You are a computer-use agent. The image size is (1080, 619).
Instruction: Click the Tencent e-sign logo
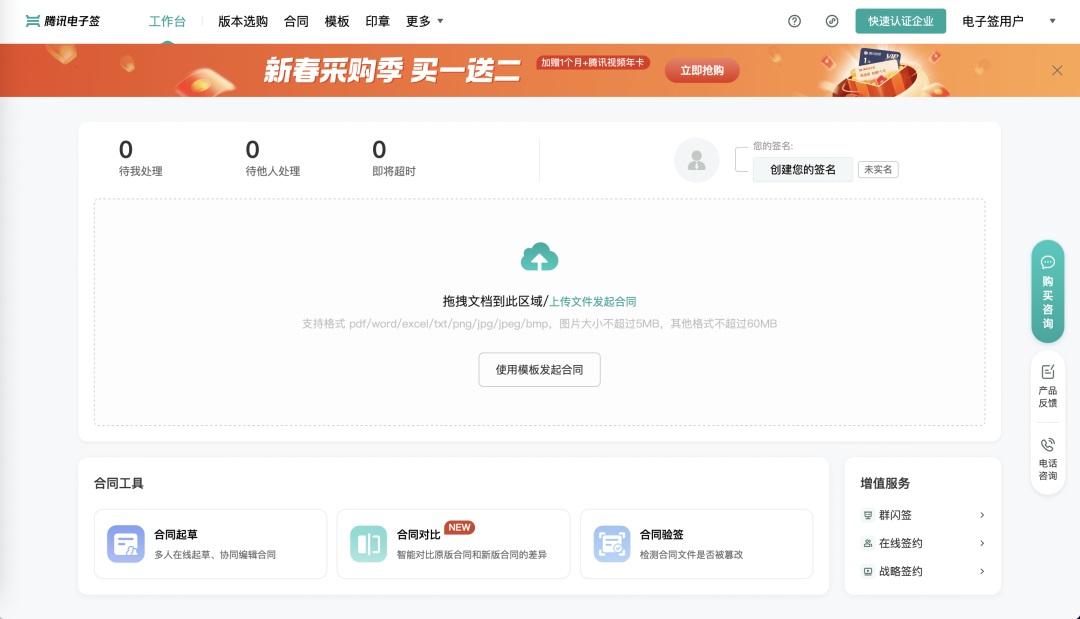pyautogui.click(x=63, y=21)
